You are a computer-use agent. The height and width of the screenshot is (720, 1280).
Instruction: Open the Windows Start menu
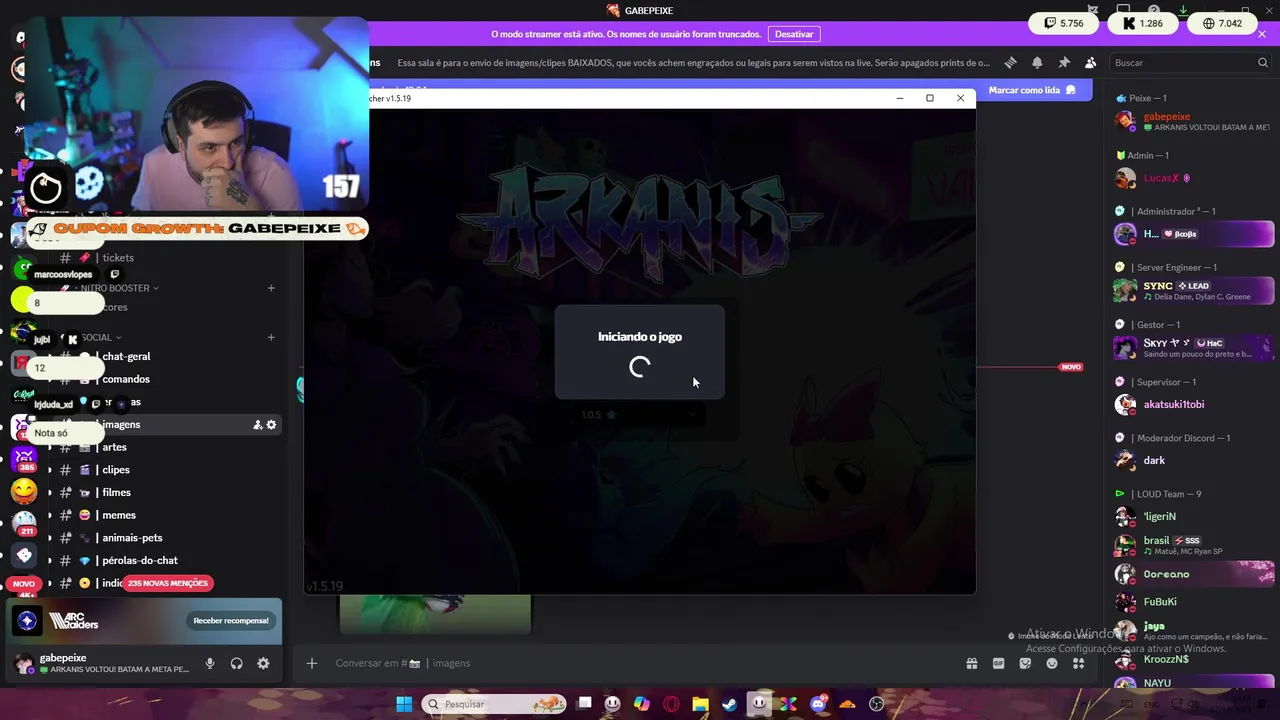click(x=404, y=704)
